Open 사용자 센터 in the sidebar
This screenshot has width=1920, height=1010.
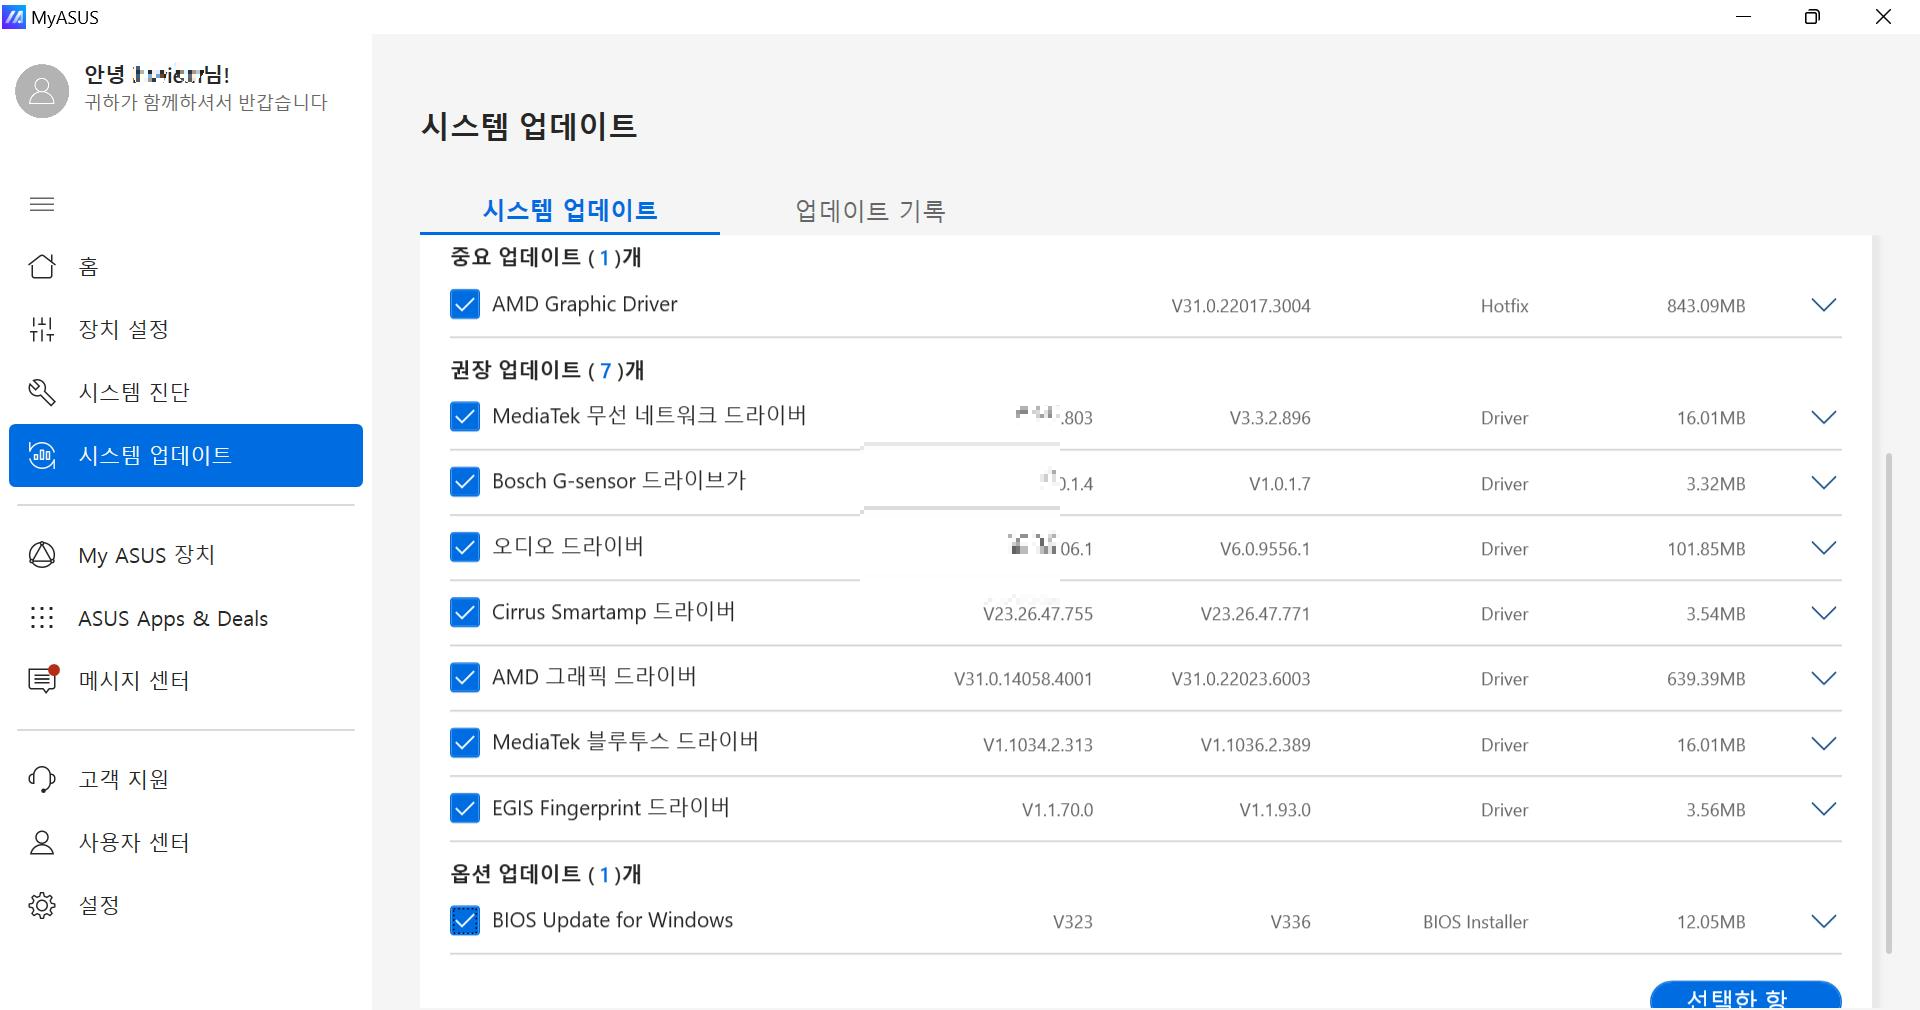(x=186, y=843)
